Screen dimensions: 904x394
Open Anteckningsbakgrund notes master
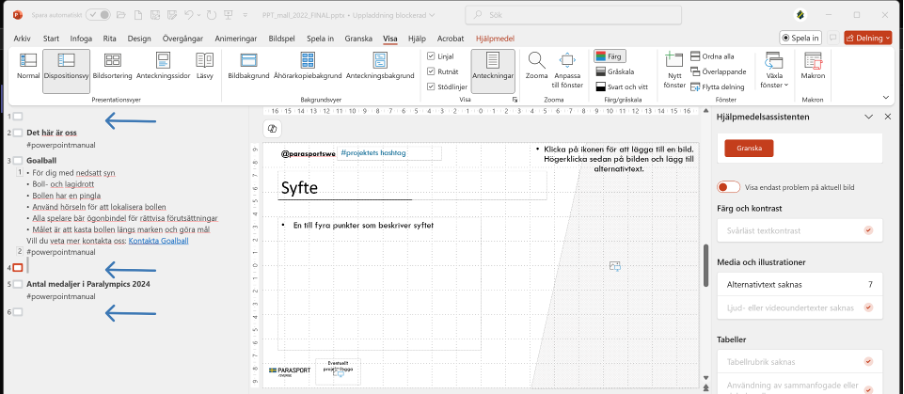pos(380,66)
